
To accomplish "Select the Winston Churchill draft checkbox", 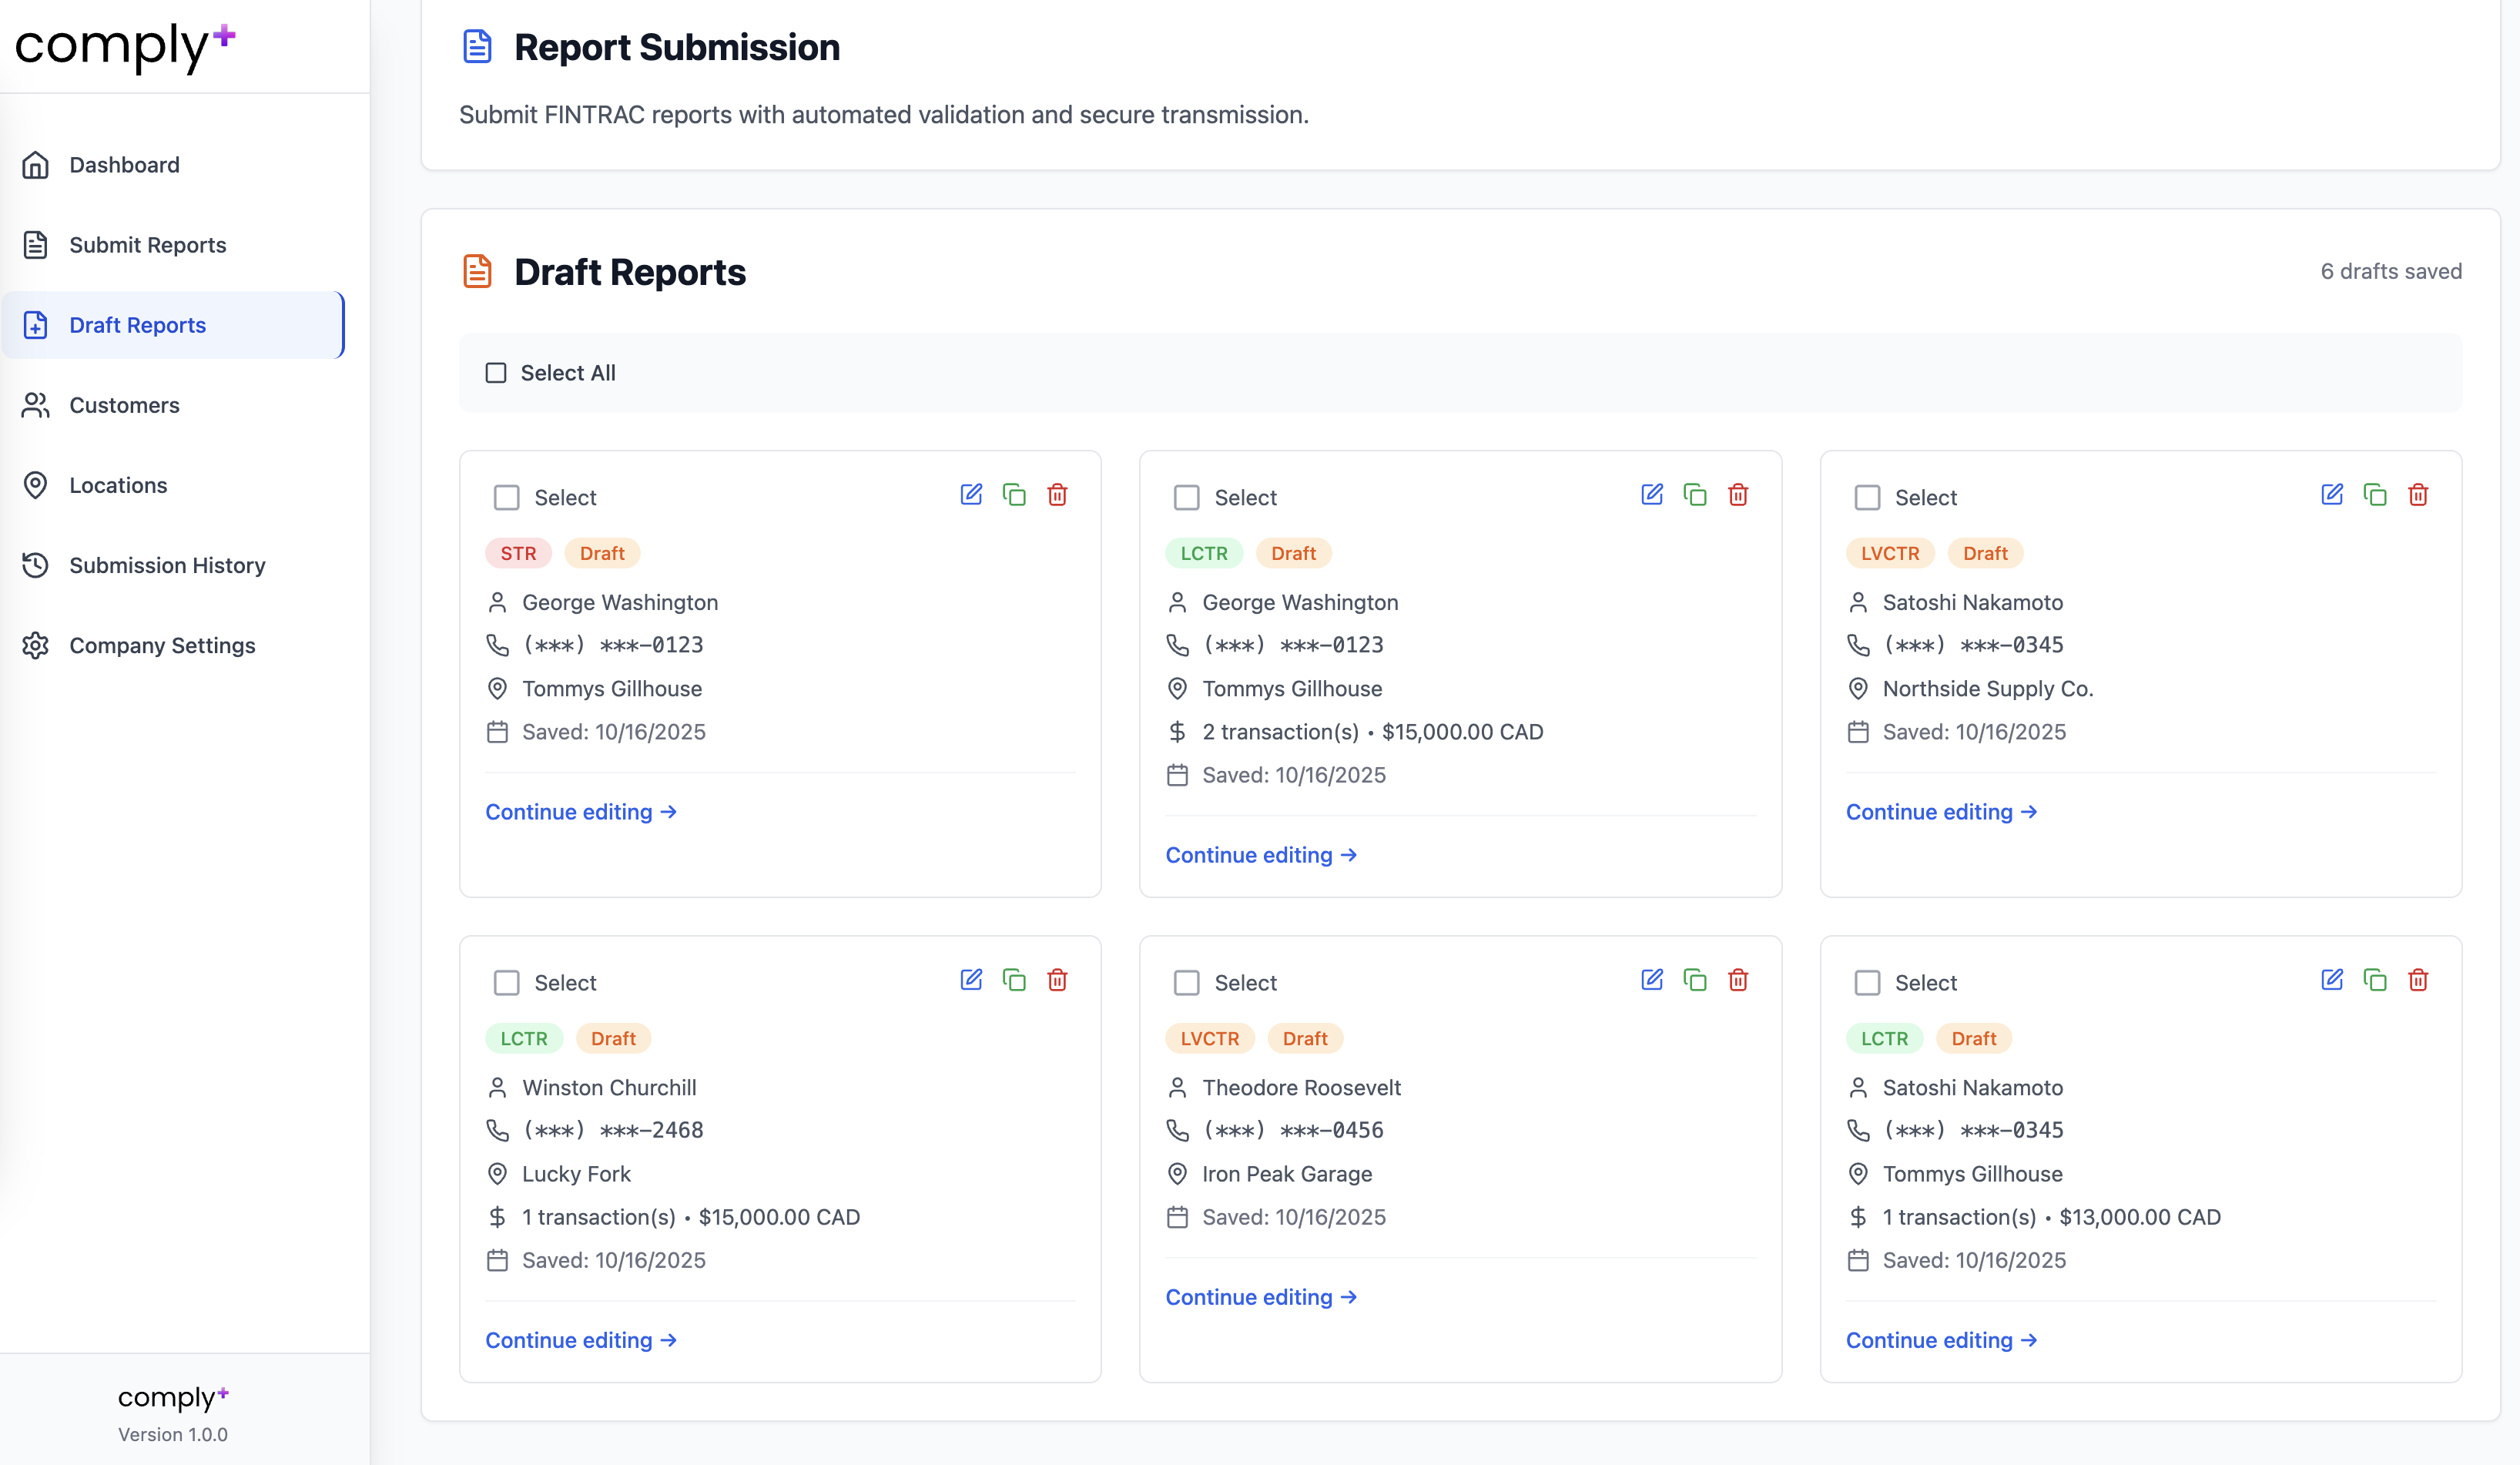I will 507,982.
